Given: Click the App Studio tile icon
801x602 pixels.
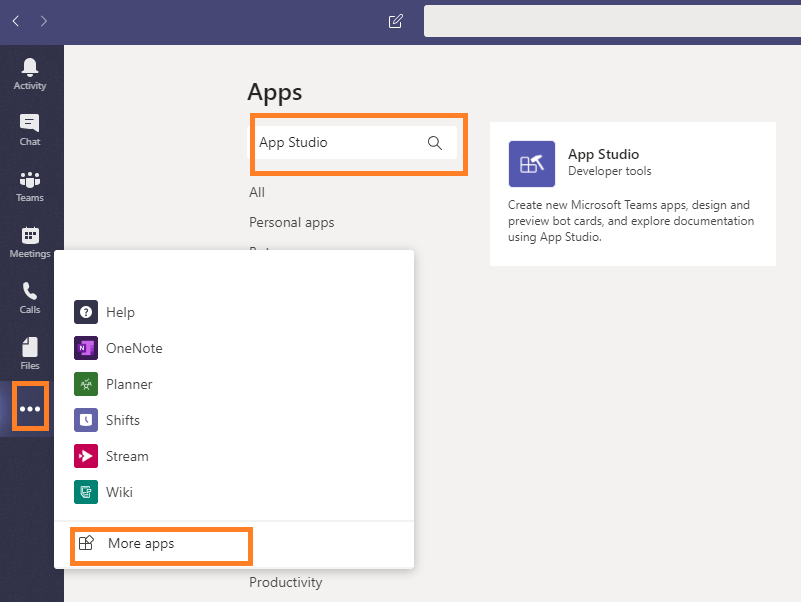Looking at the screenshot, I should (x=532, y=164).
